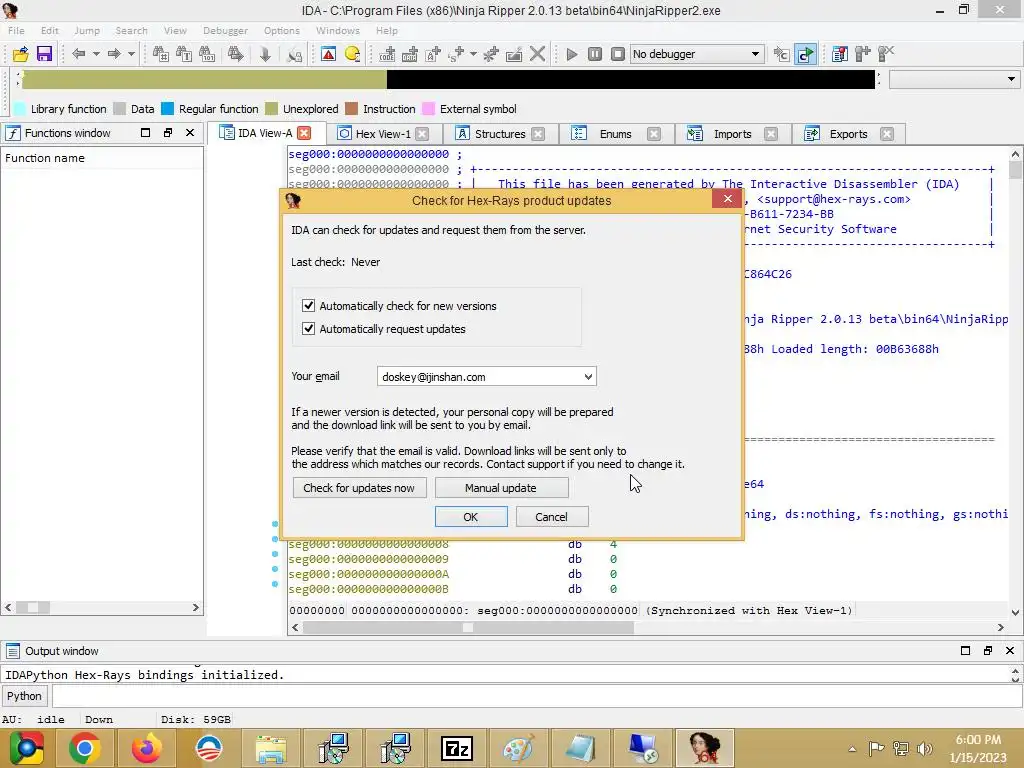Switch to the Exports tab
Image resolution: width=1024 pixels, height=768 pixels.
[848, 133]
